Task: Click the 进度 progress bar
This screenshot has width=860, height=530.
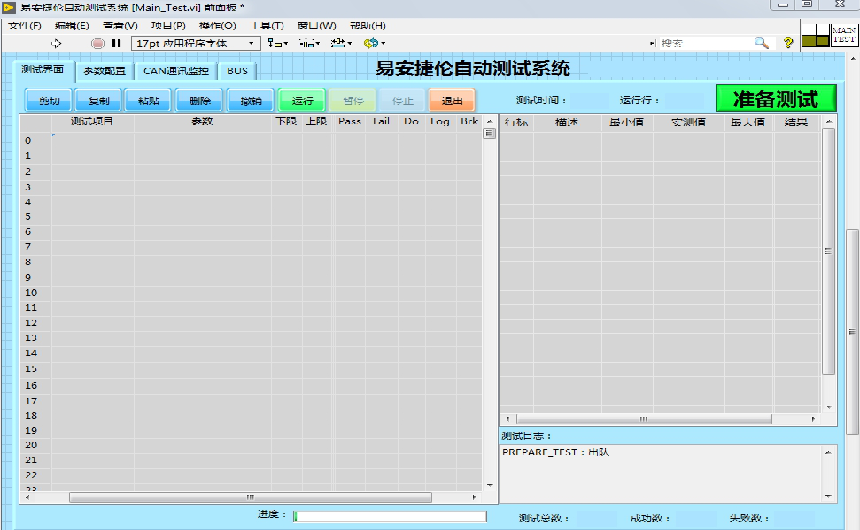Action: click(x=389, y=516)
